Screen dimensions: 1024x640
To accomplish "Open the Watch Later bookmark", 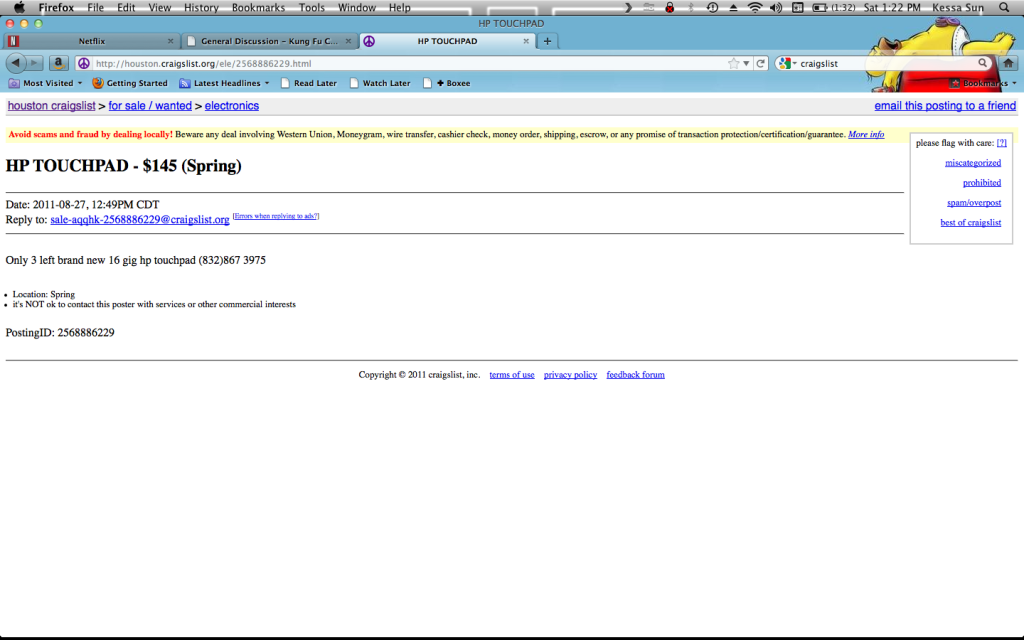I will [380, 83].
